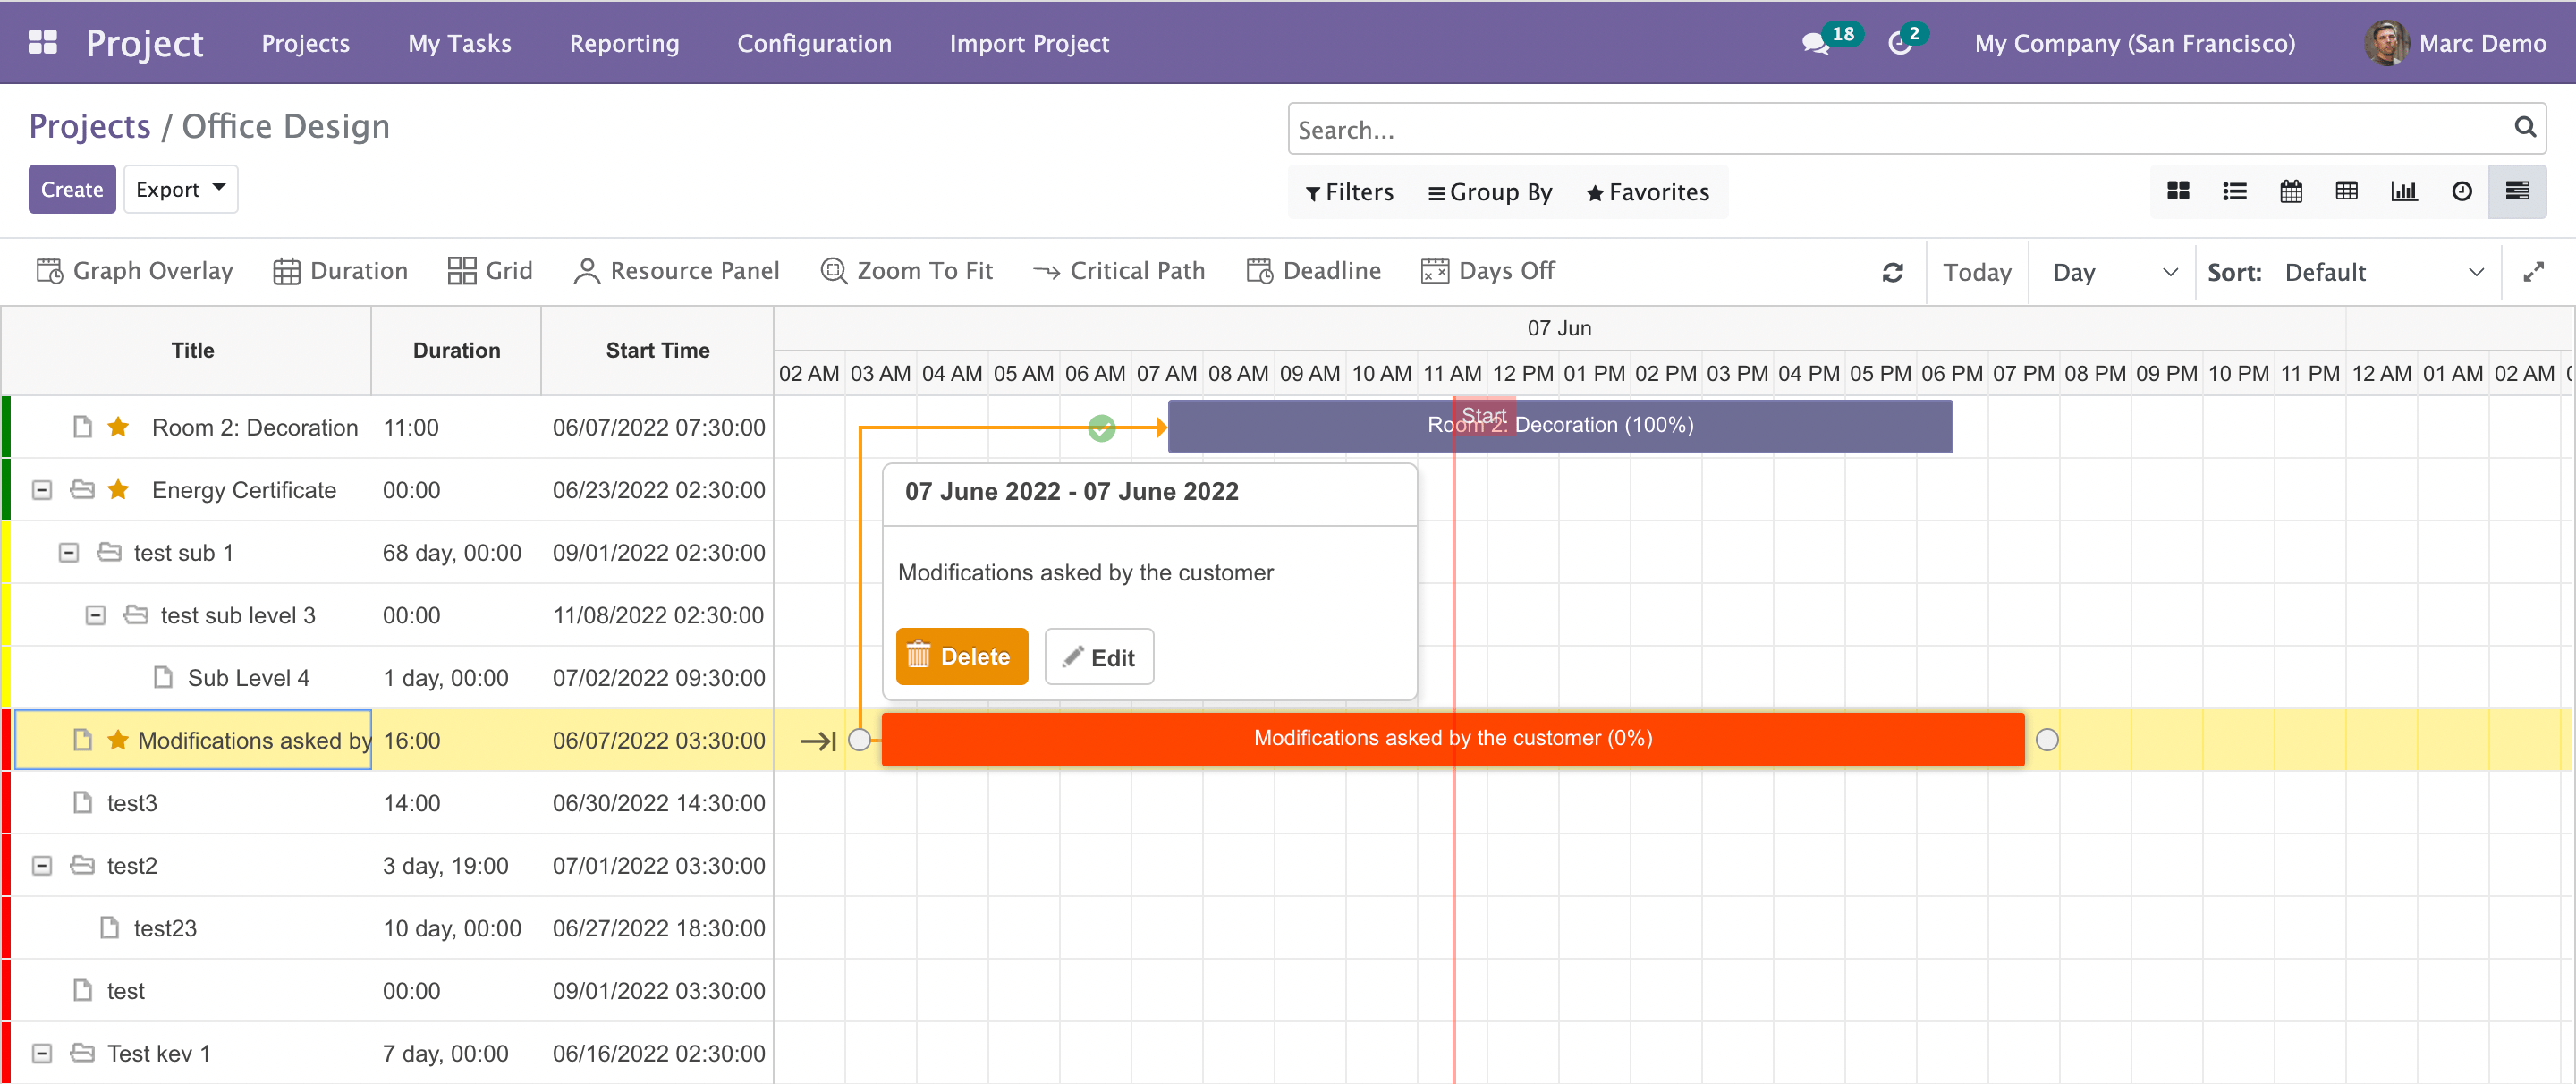This screenshot has height=1084, width=2576.
Task: Toggle priority star on Energy Certificate
Action: (118, 490)
